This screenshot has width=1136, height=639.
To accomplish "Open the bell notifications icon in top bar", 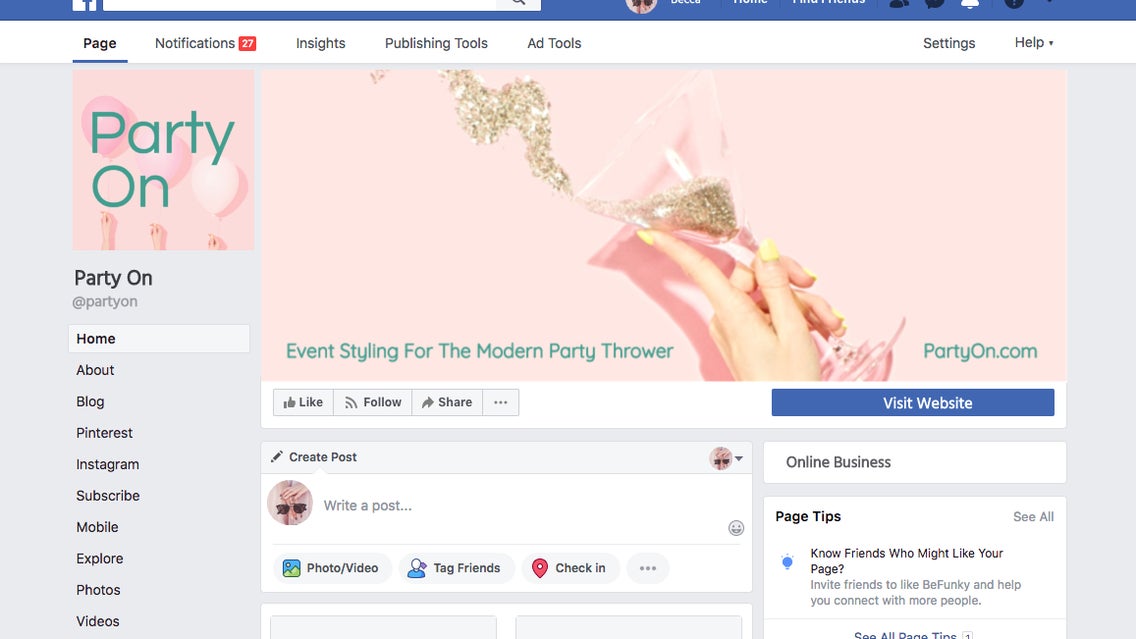I will click(x=969, y=3).
